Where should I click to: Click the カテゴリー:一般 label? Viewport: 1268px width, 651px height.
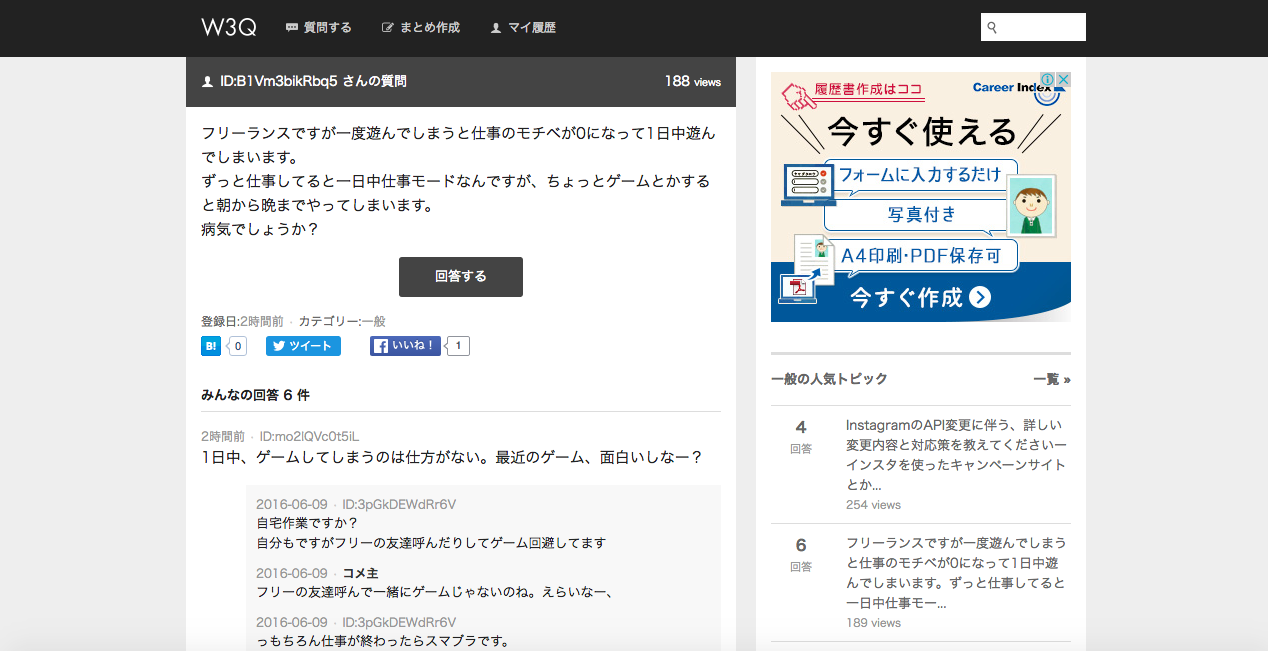coord(342,322)
